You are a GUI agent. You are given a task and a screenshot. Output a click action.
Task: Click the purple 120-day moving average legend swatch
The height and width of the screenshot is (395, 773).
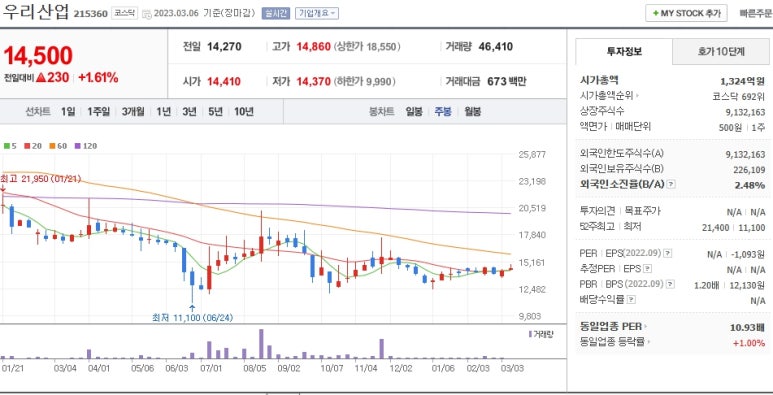[x=77, y=146]
